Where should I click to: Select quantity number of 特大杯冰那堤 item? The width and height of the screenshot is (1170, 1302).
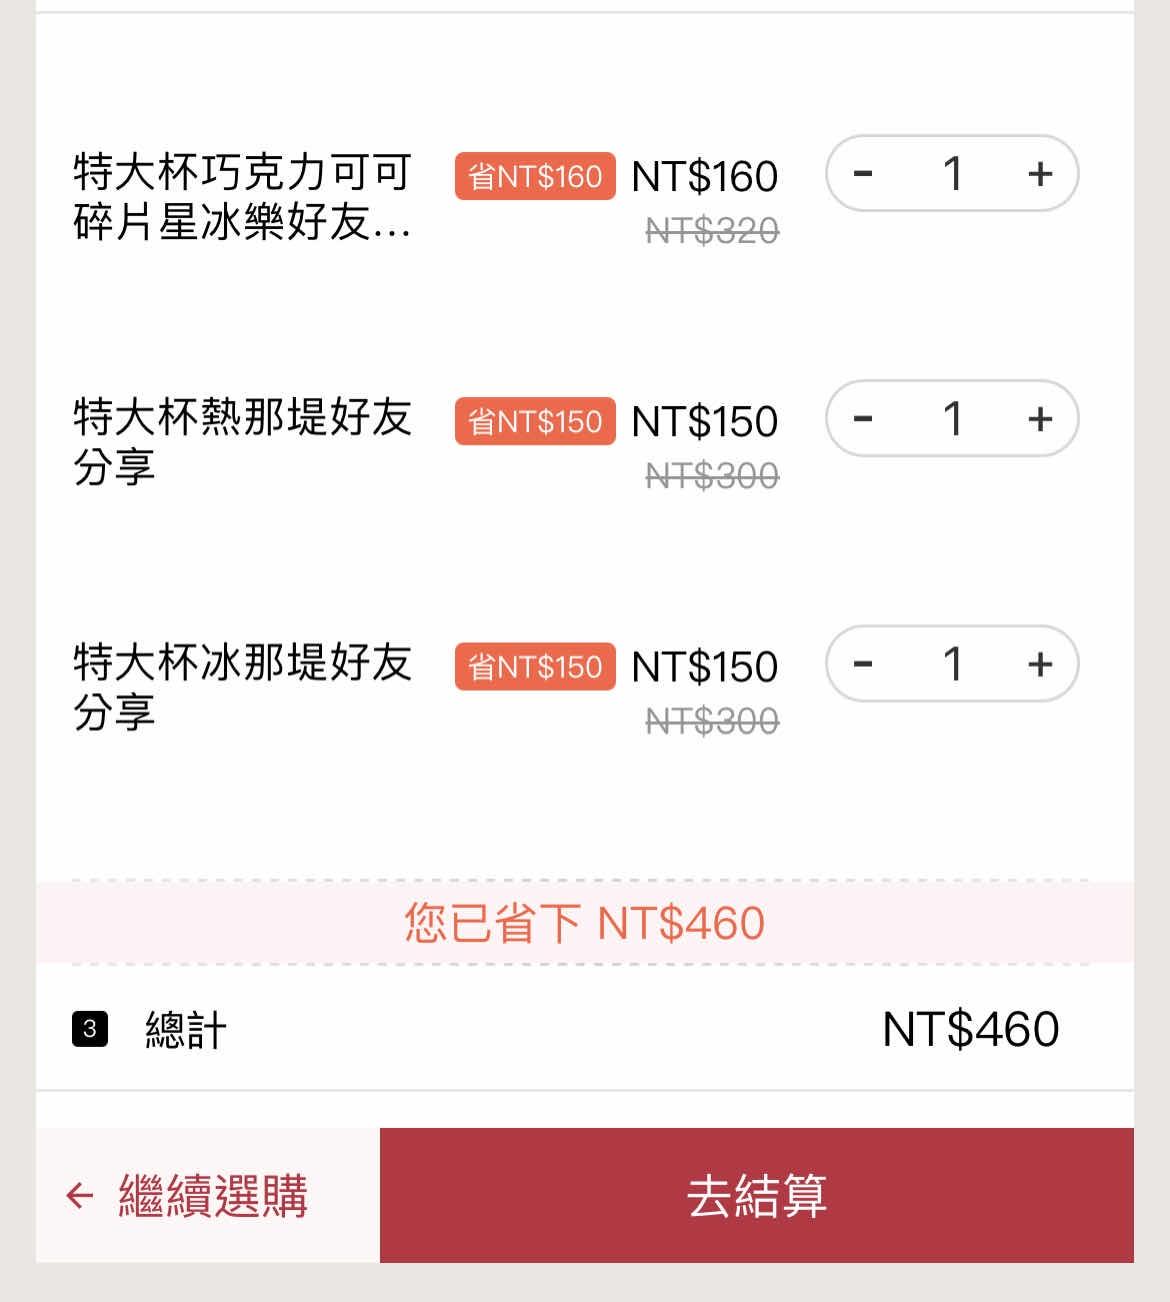952,664
